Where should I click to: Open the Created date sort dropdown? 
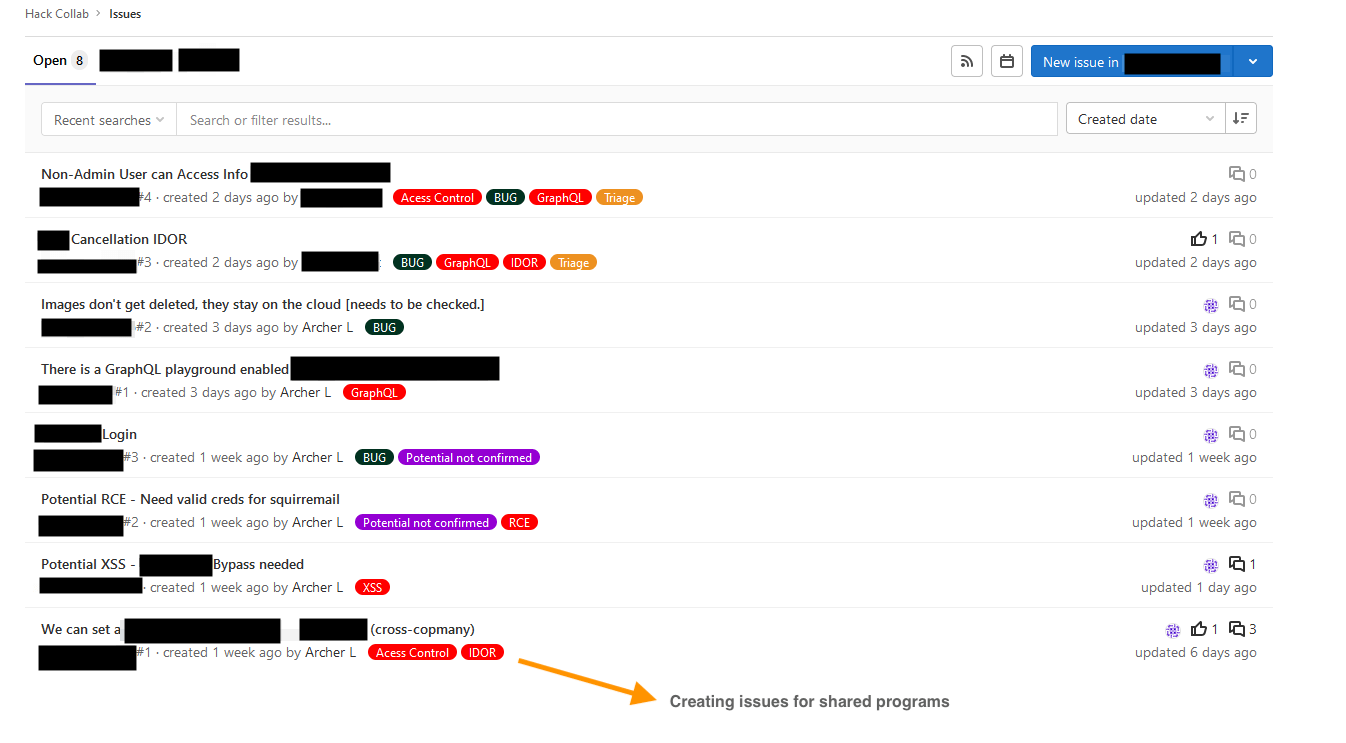pyautogui.click(x=1143, y=118)
